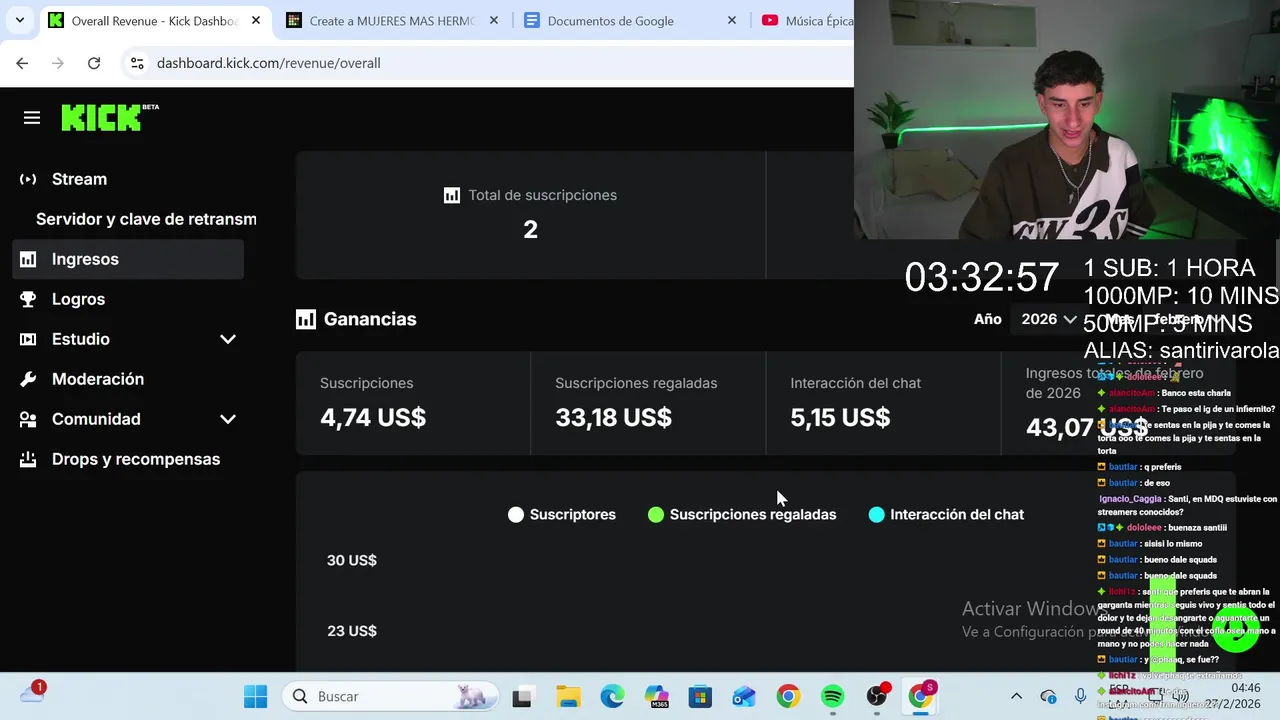Open Logros in the sidebar
This screenshot has width=1280, height=720.
click(78, 299)
